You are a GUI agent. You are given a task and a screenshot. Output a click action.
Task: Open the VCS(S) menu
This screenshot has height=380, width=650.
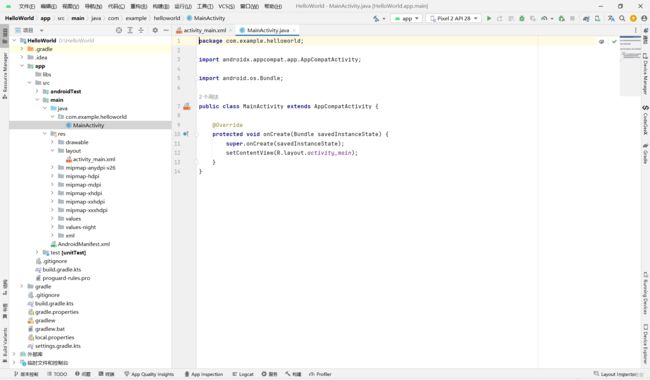tap(226, 6)
